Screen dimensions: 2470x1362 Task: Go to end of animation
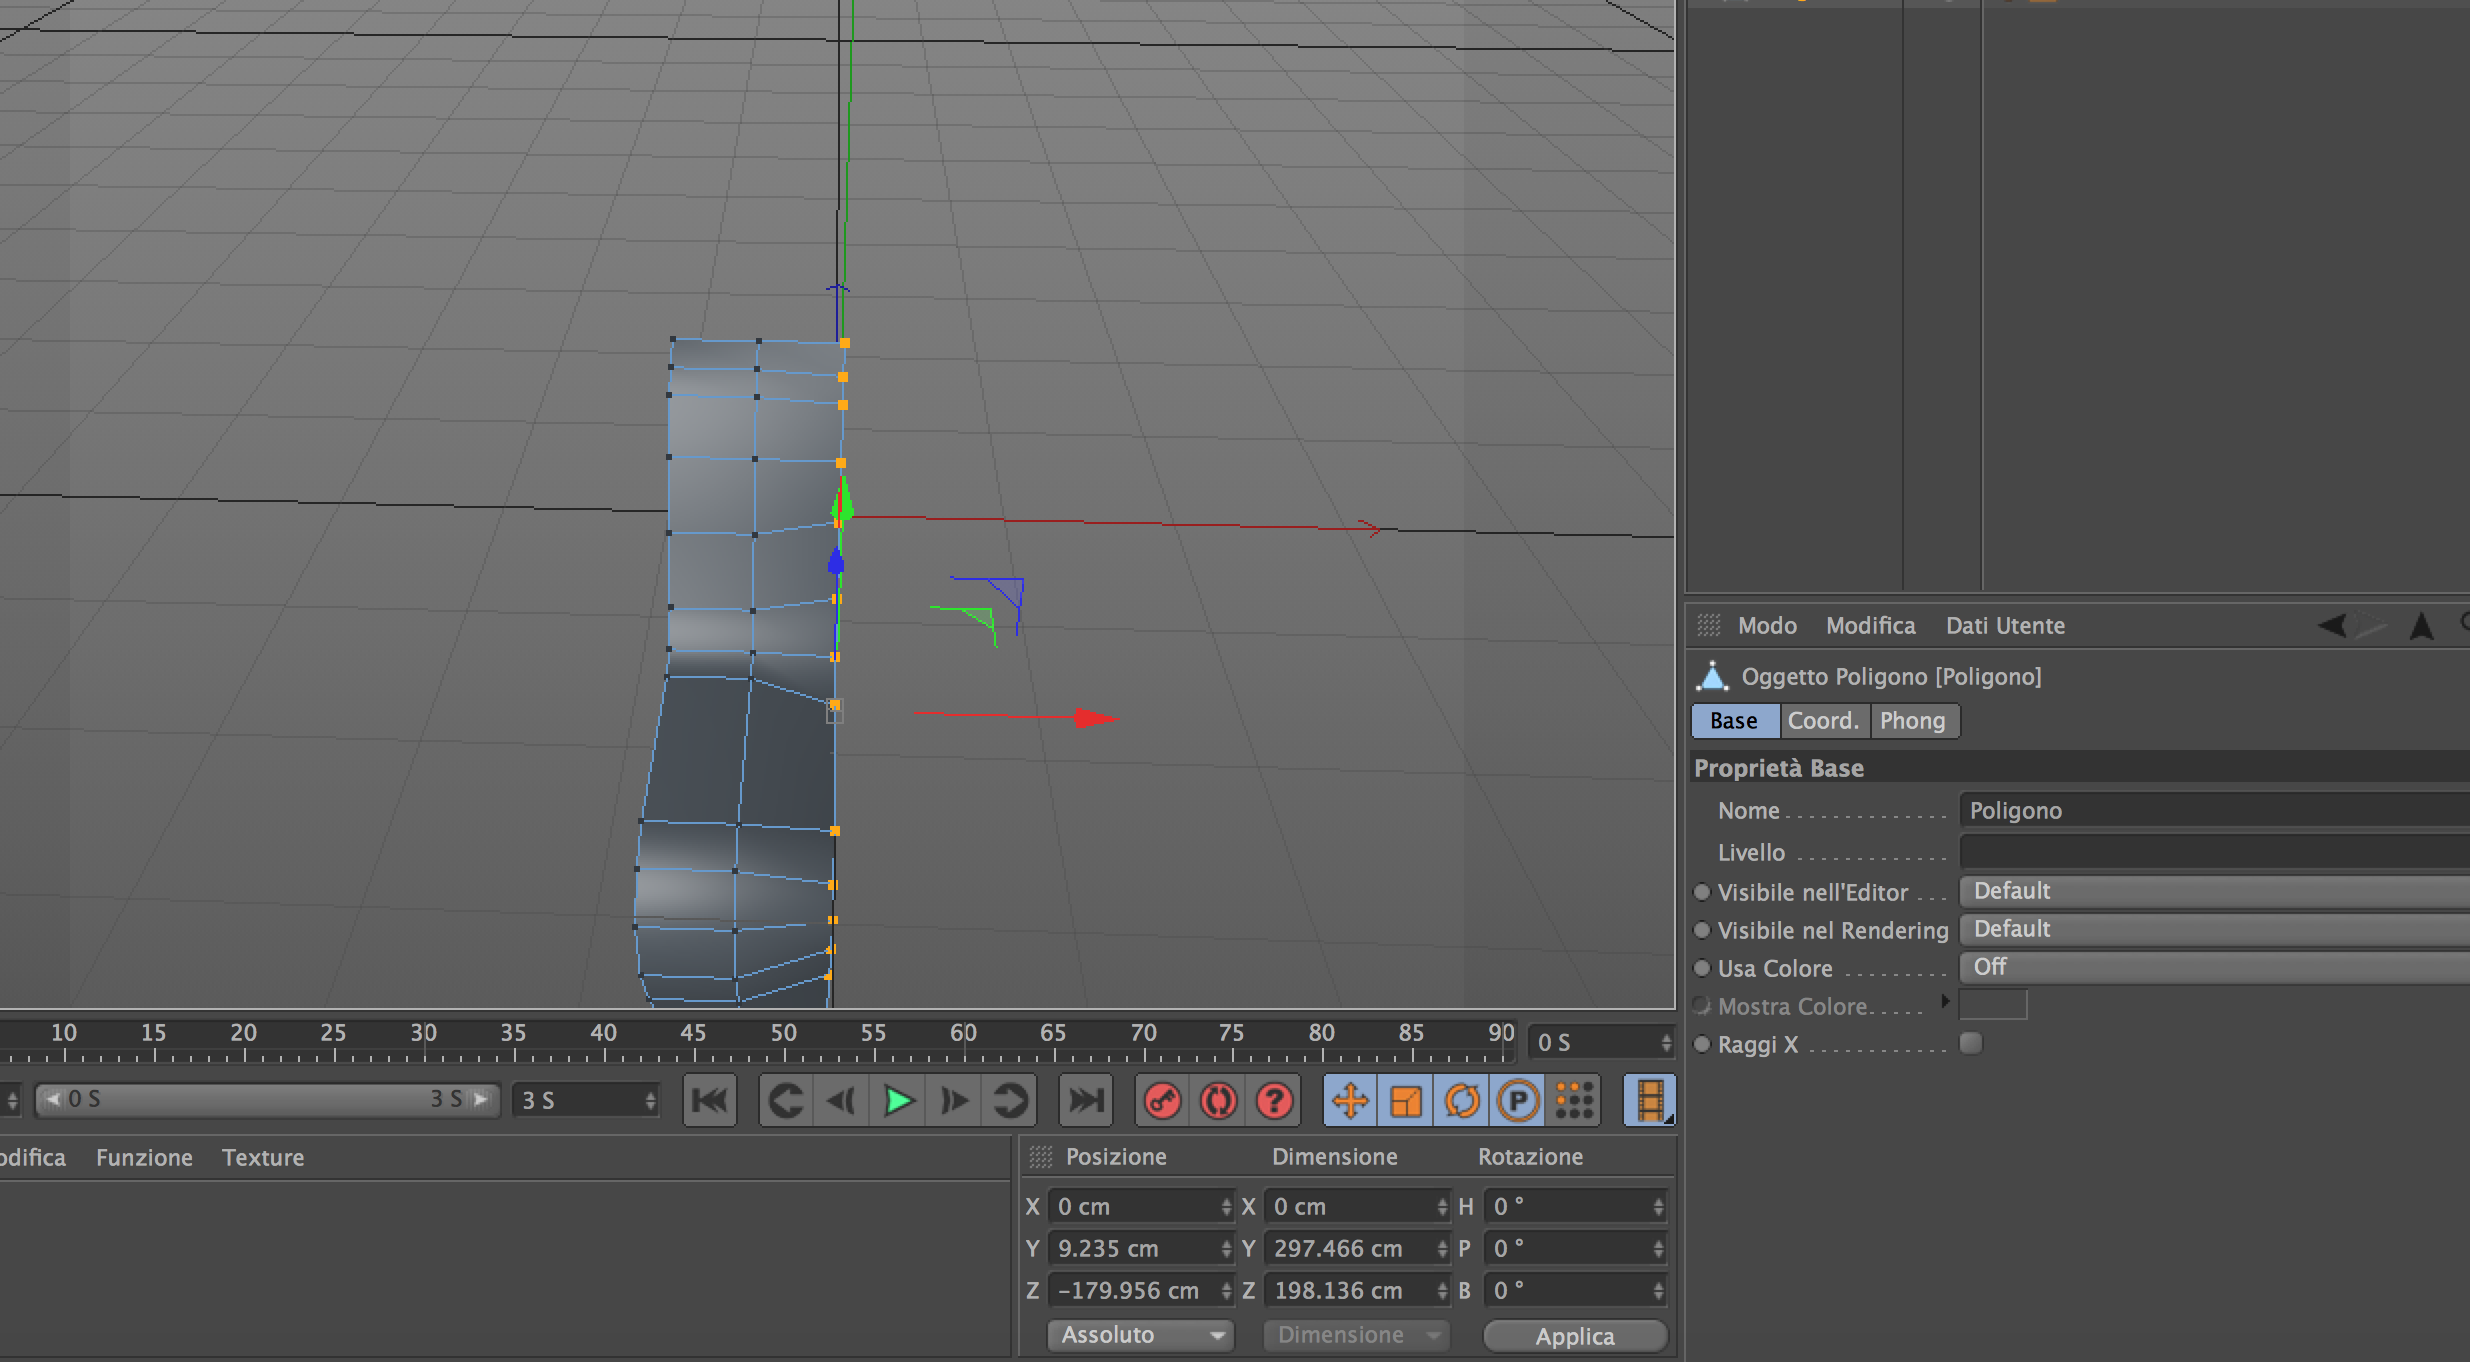tap(1085, 1101)
